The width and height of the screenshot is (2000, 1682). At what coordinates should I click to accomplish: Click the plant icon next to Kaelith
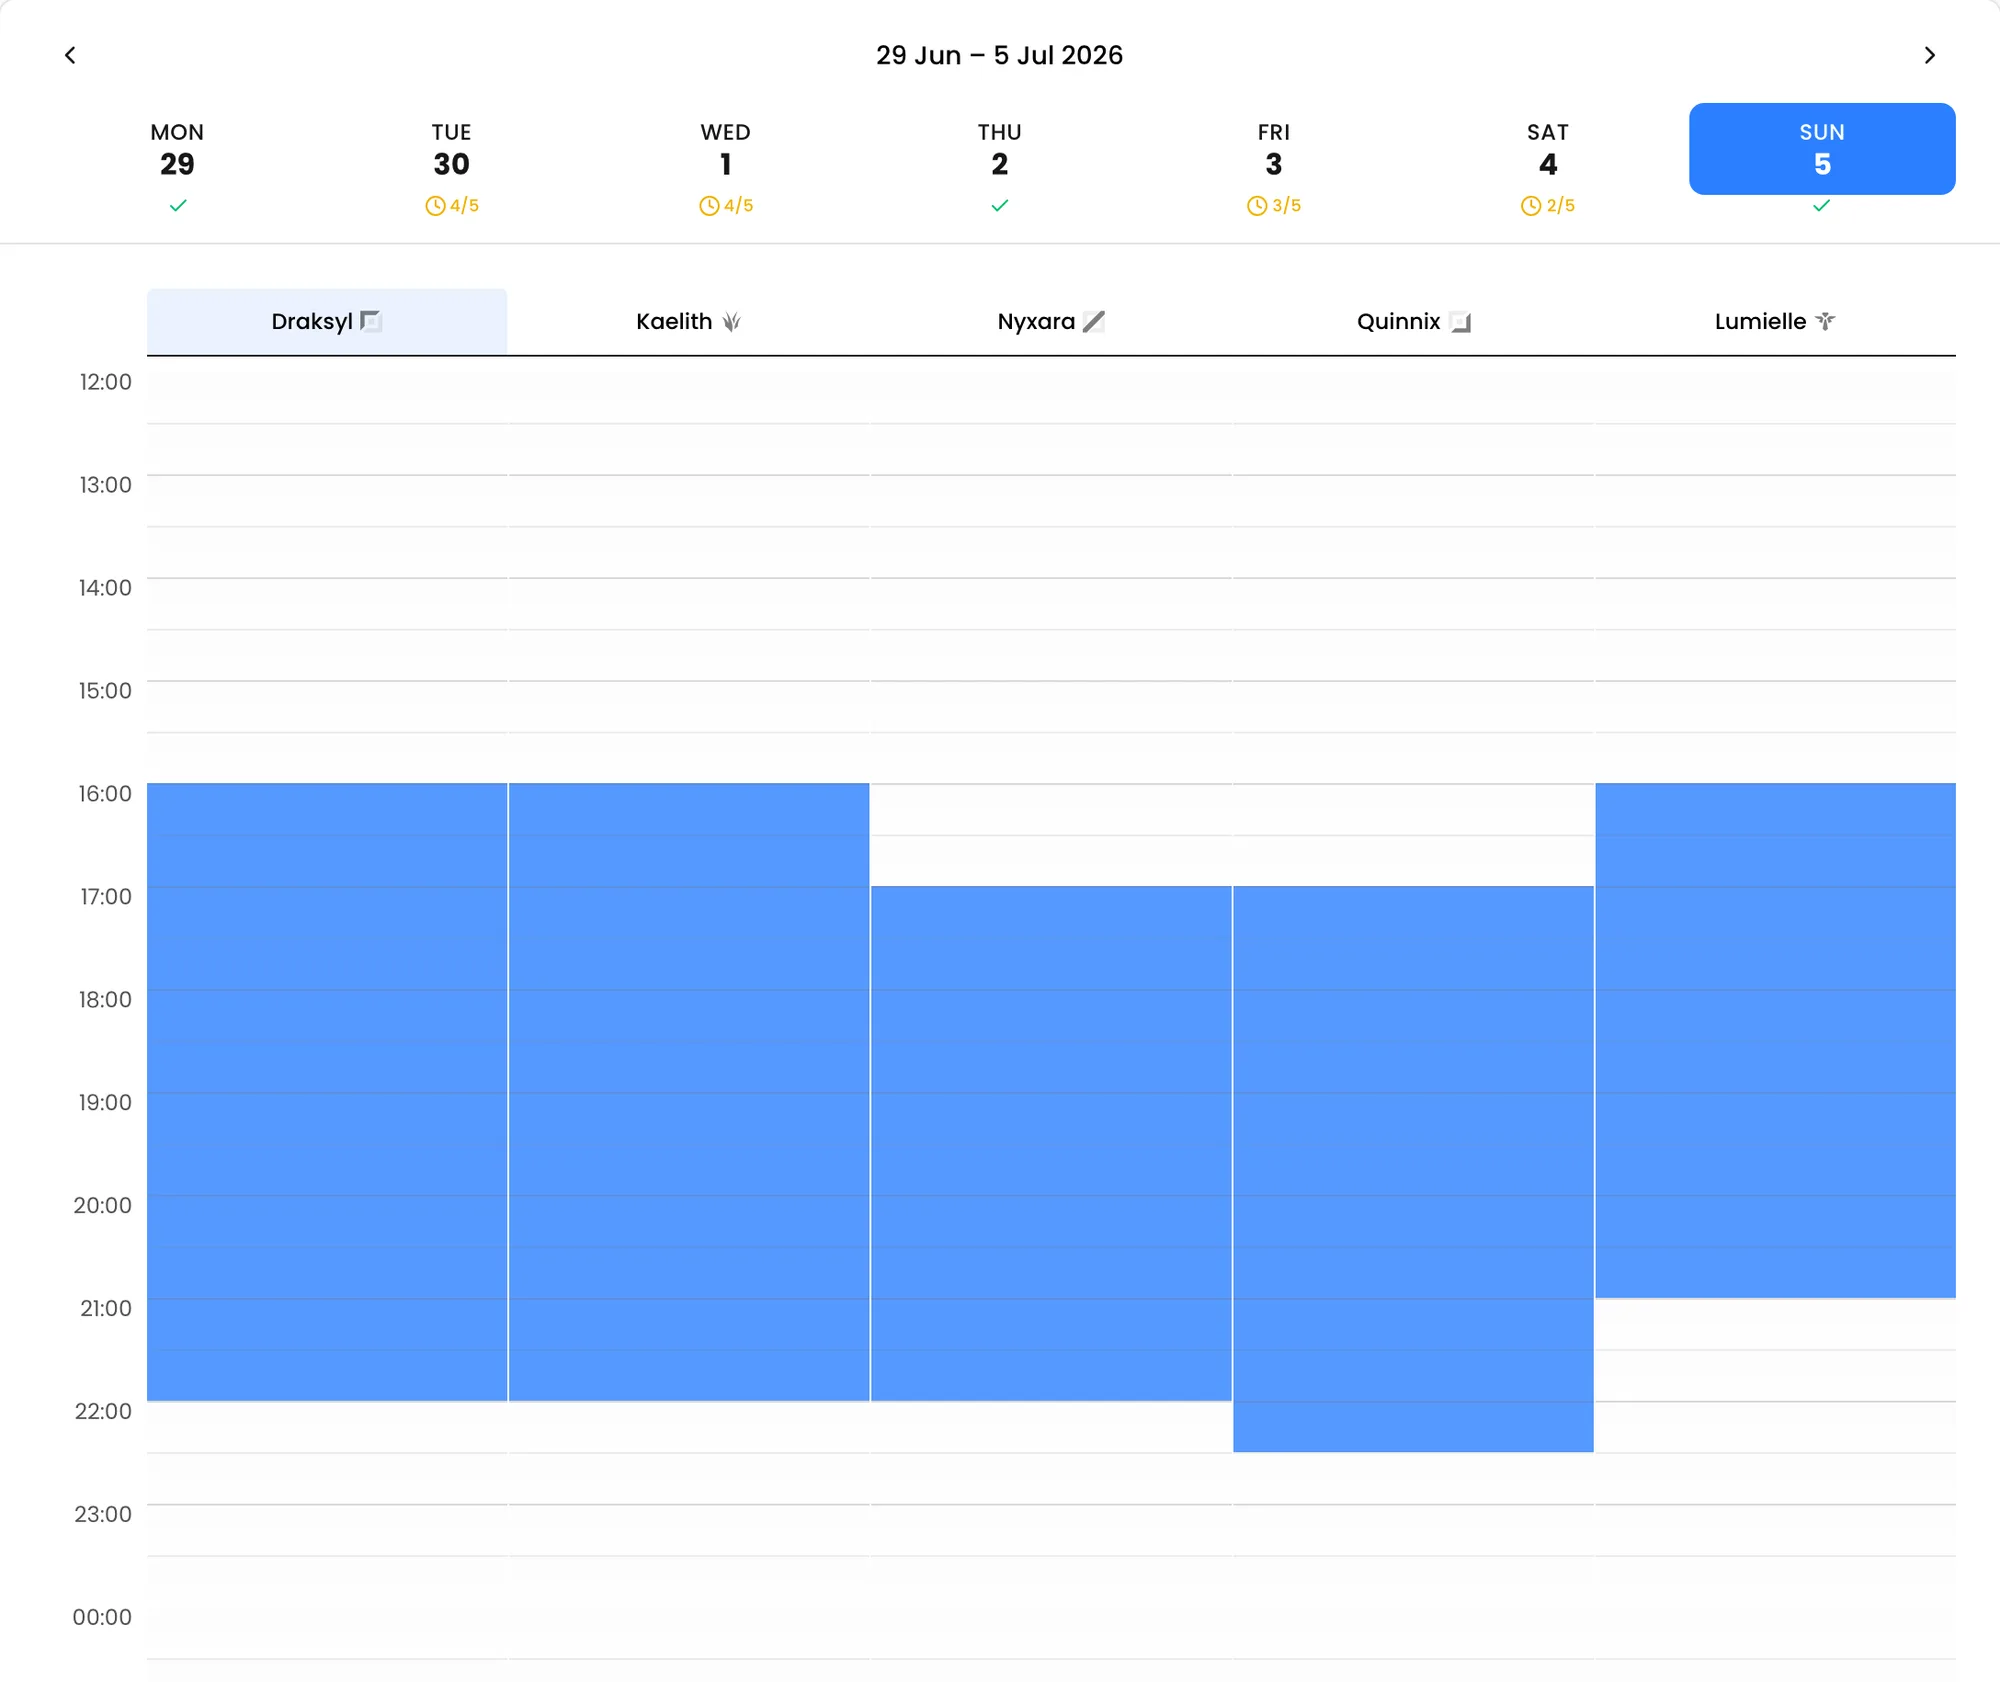pyautogui.click(x=731, y=321)
